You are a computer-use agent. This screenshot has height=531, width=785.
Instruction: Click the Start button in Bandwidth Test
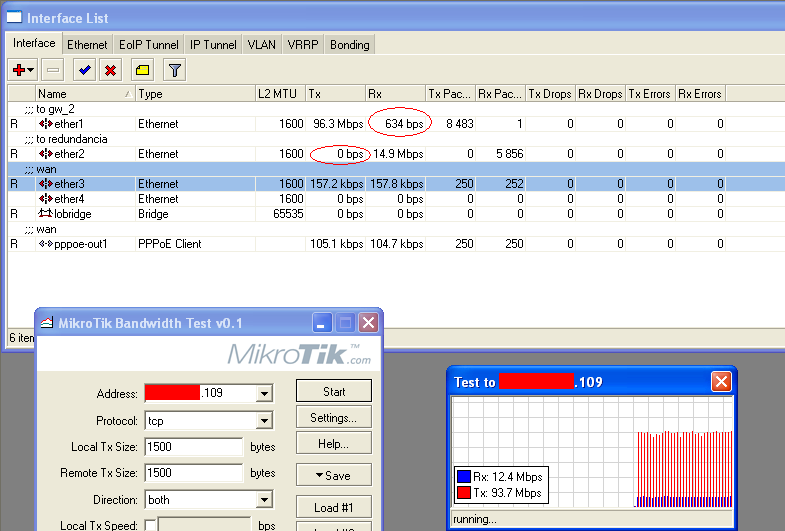(334, 391)
